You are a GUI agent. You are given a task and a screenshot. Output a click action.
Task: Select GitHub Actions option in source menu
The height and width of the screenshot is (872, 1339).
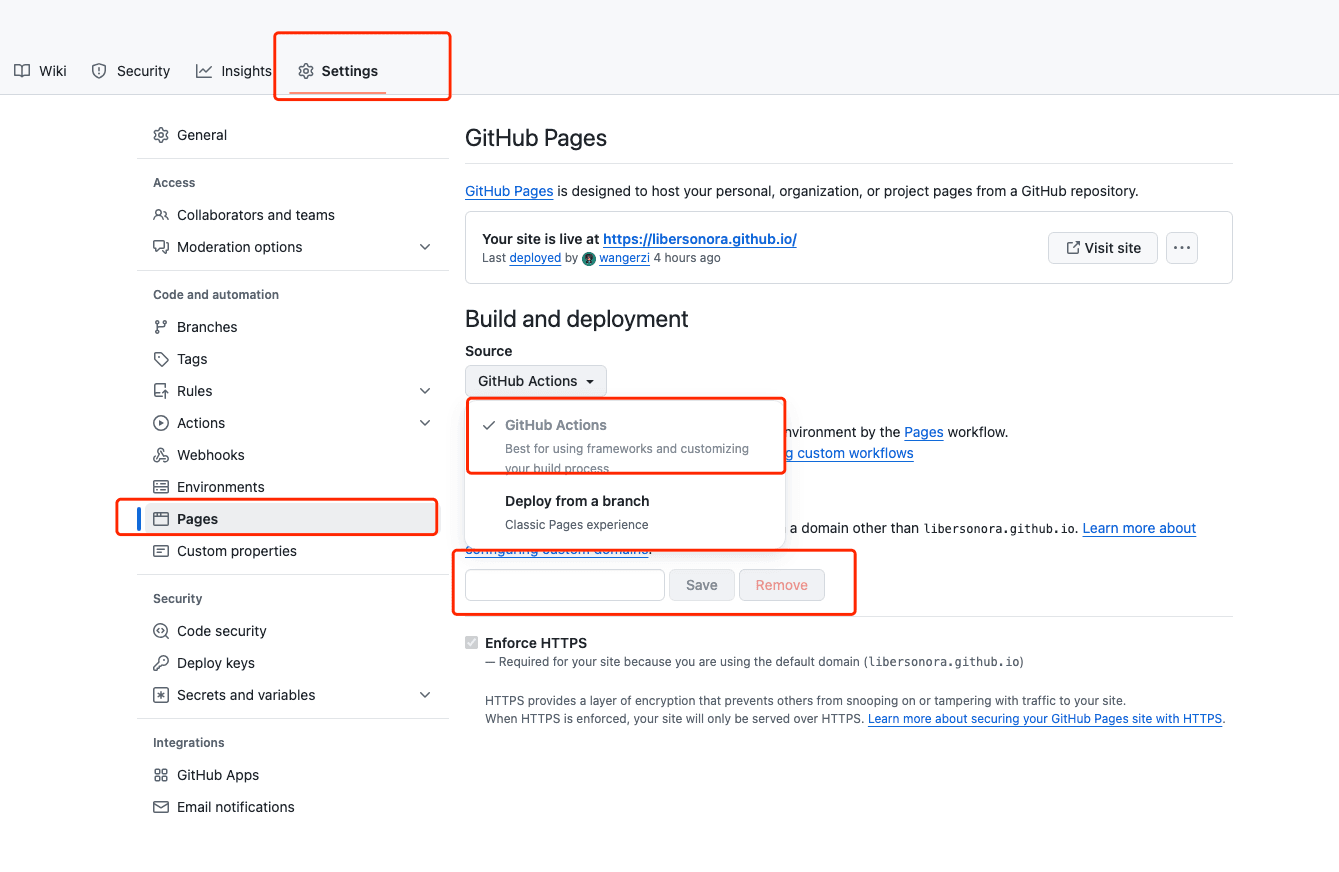625,437
